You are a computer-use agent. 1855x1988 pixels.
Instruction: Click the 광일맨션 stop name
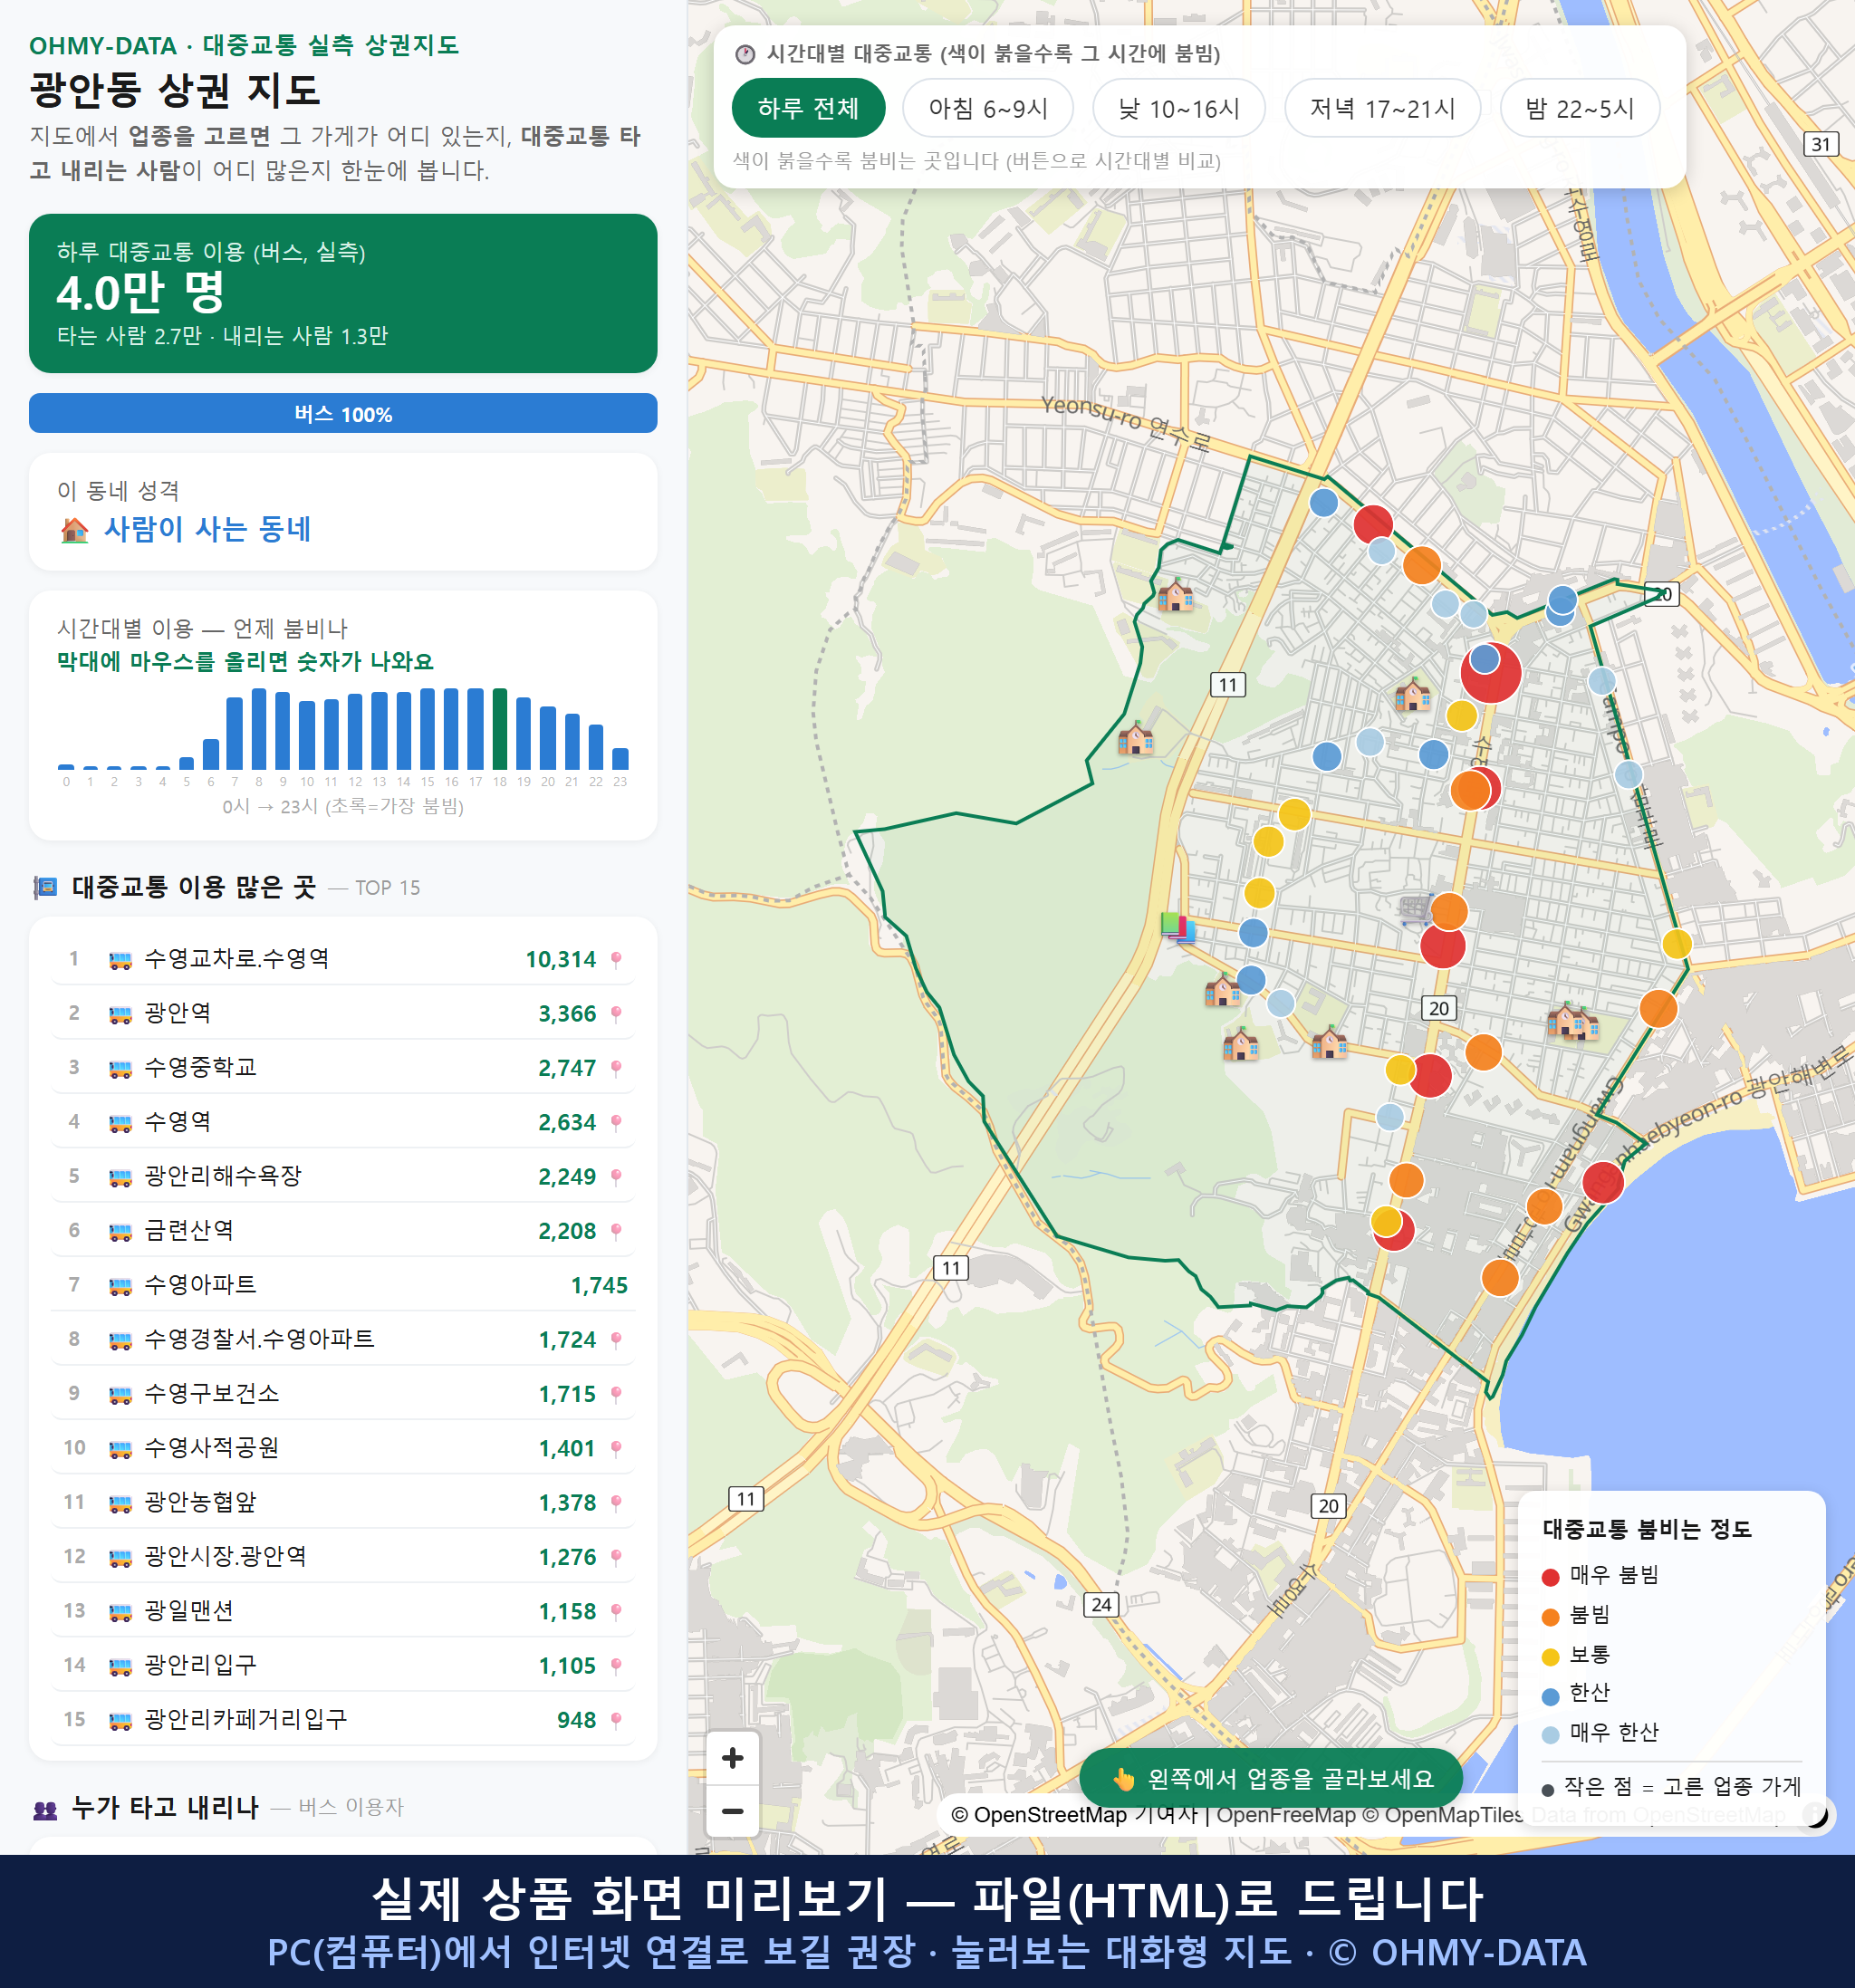coord(188,1610)
